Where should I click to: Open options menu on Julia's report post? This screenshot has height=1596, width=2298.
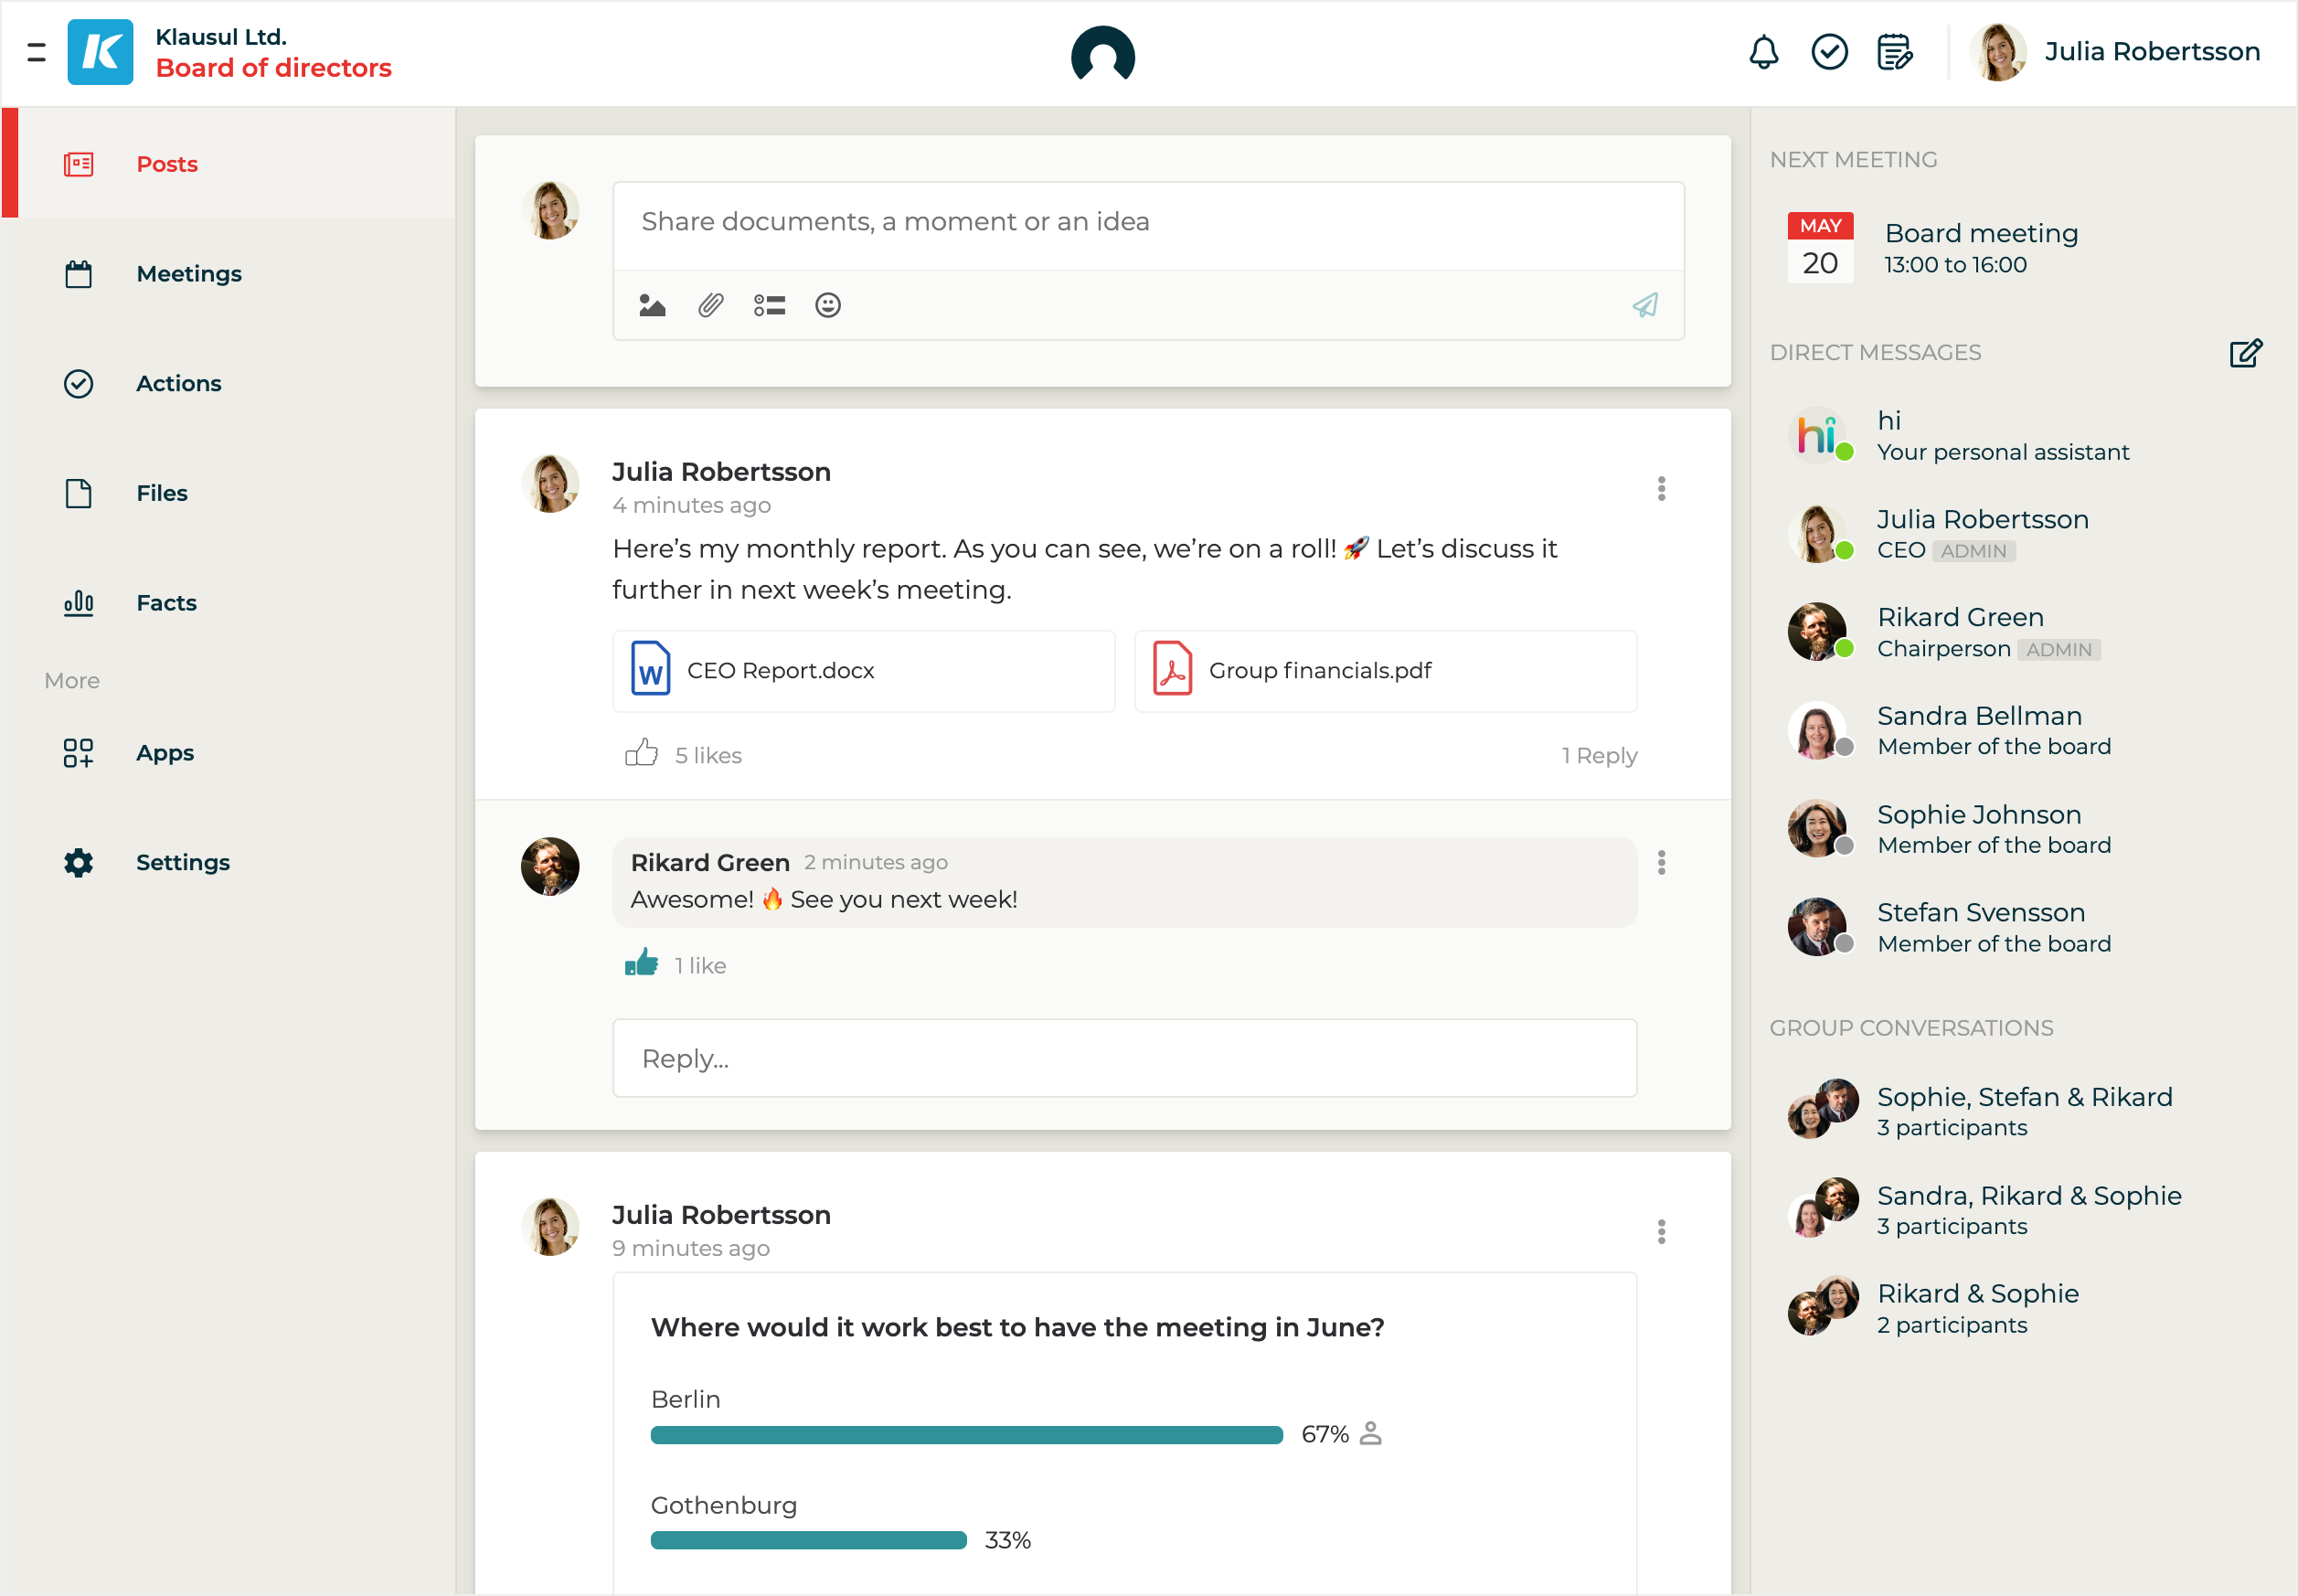(1660, 488)
